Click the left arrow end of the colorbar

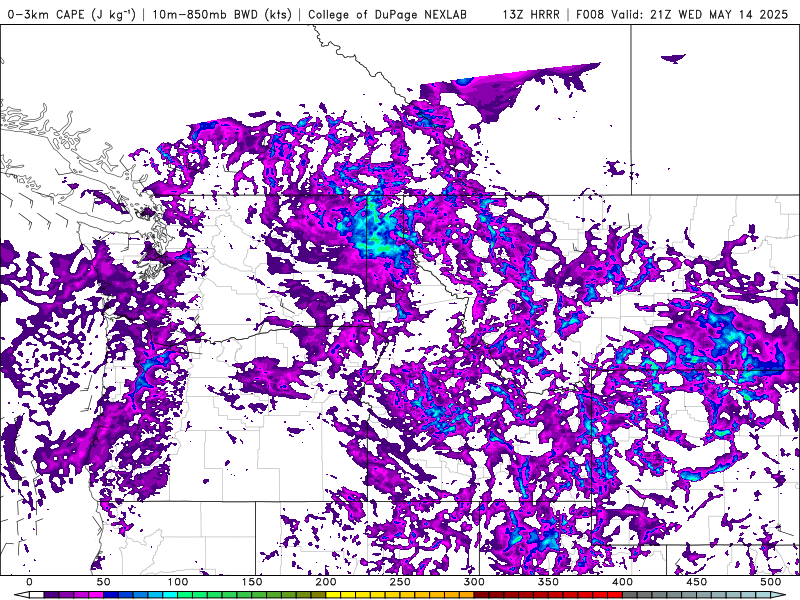[22, 595]
